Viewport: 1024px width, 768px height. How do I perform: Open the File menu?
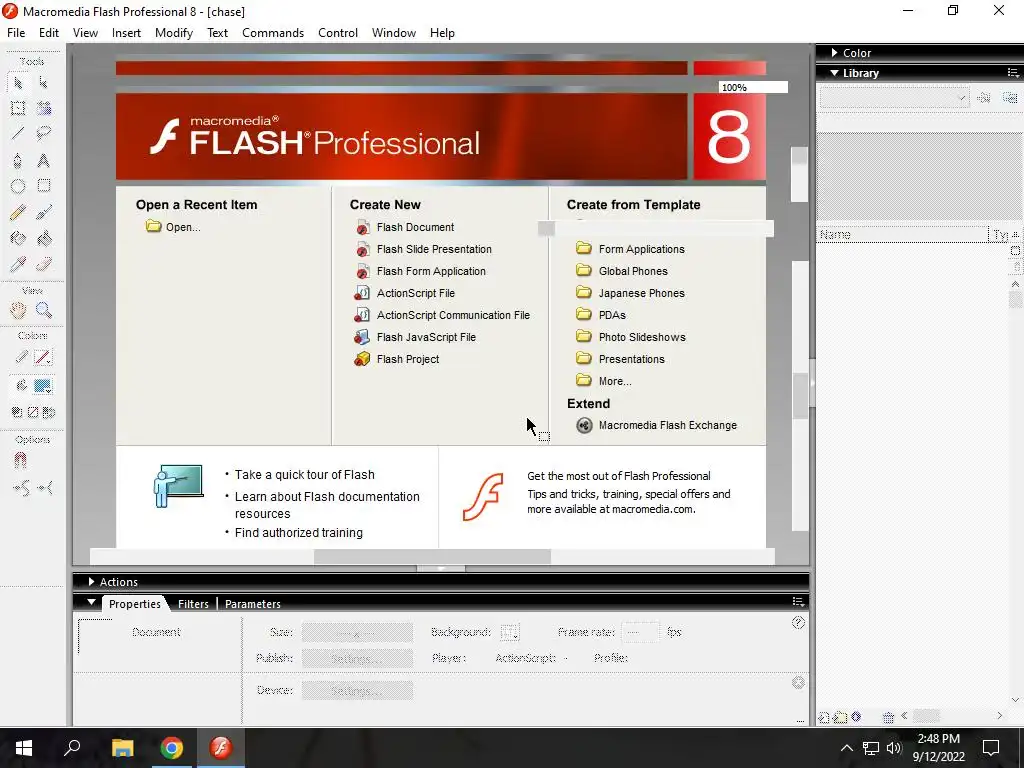click(x=16, y=33)
